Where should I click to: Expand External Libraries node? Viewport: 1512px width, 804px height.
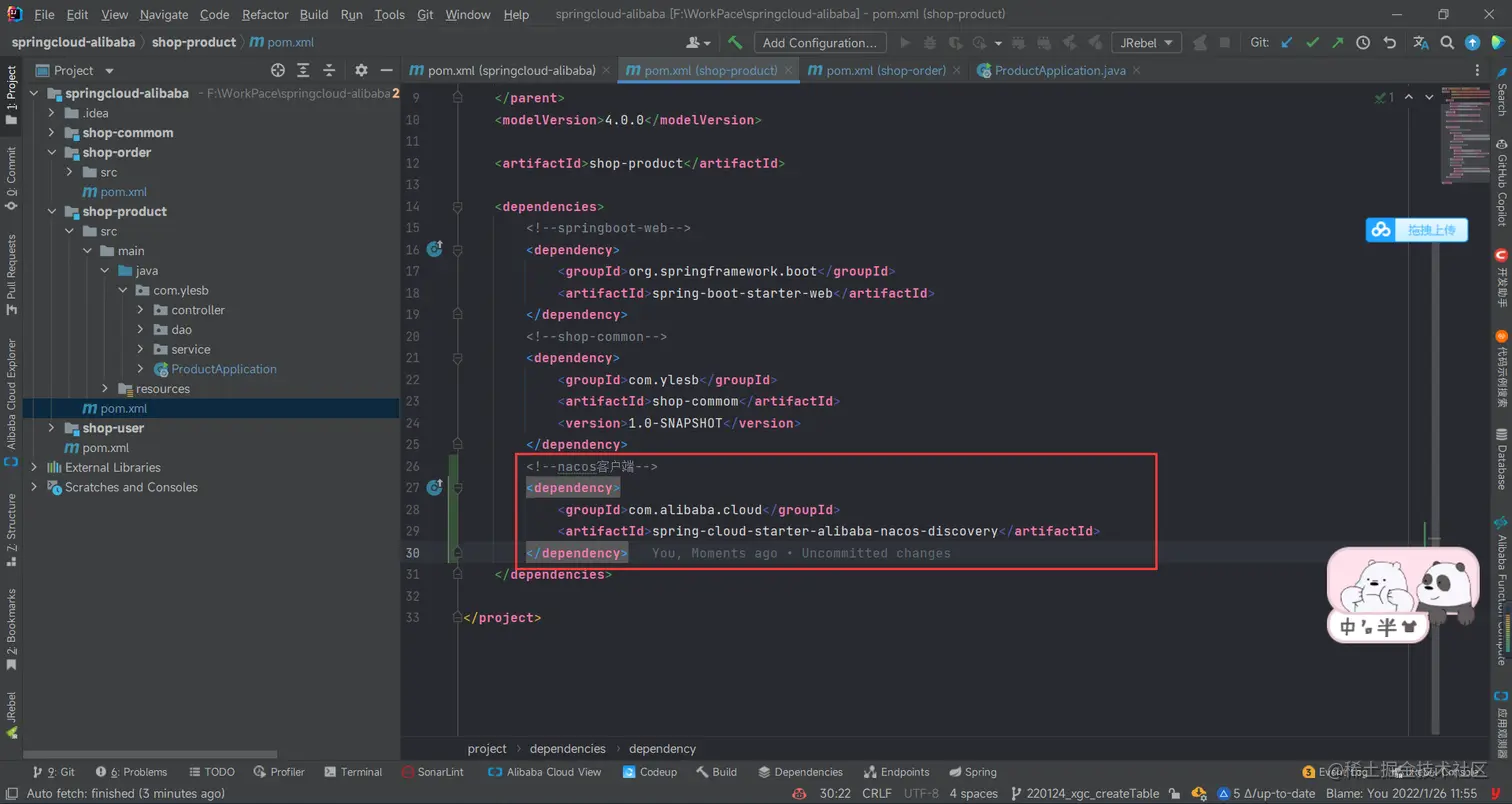(35, 467)
